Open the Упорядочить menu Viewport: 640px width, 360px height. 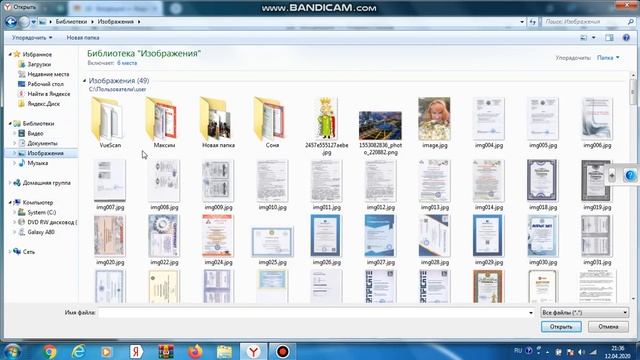coord(32,38)
